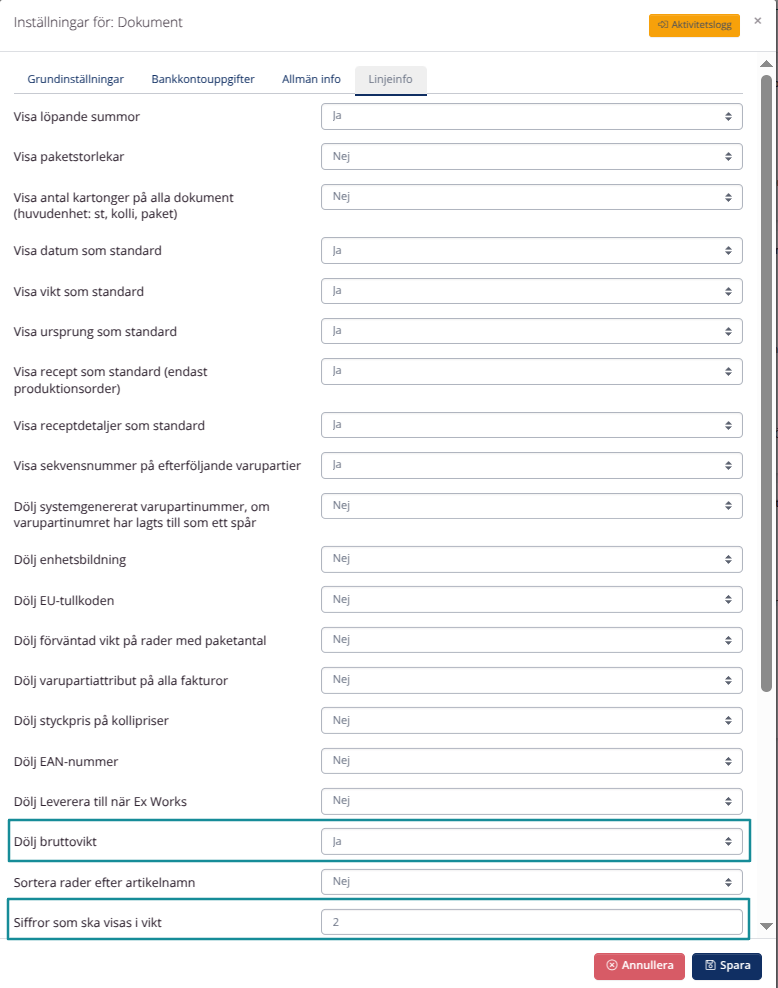Click the scrollbar down arrow
This screenshot has height=988, width=778.
coord(767,927)
